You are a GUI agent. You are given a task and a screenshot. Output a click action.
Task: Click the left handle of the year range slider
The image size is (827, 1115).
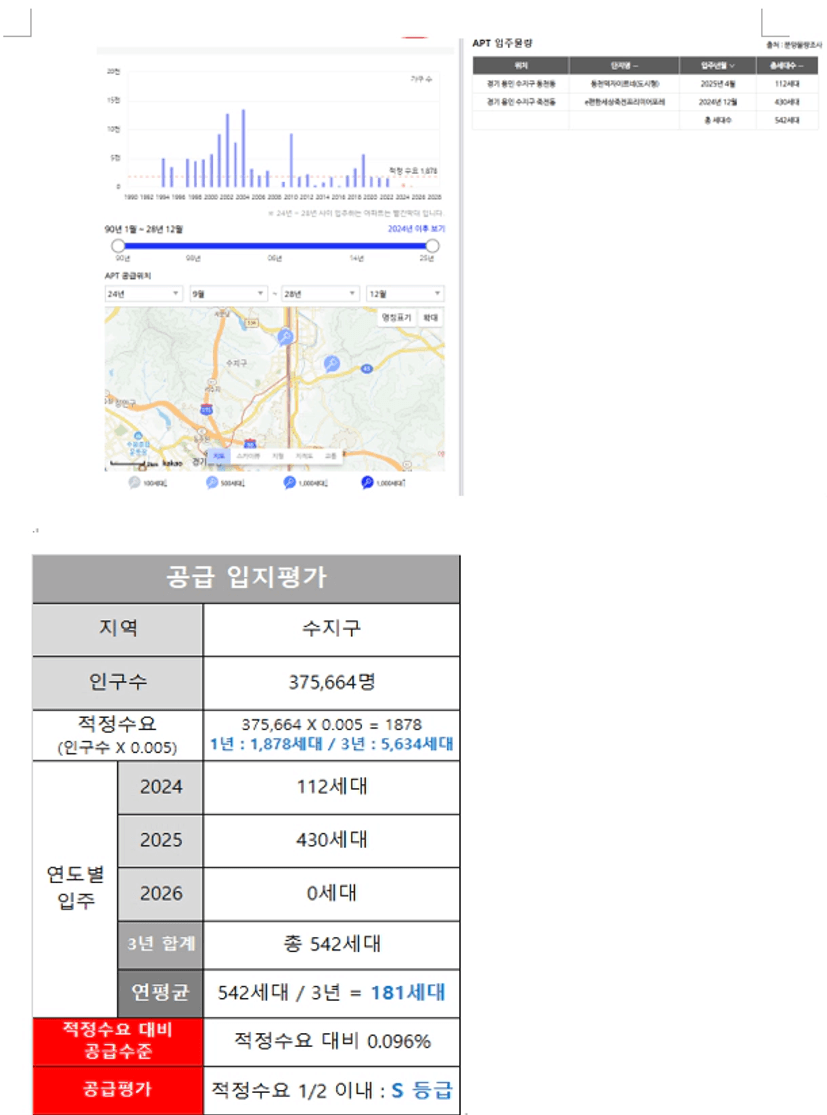click(118, 246)
